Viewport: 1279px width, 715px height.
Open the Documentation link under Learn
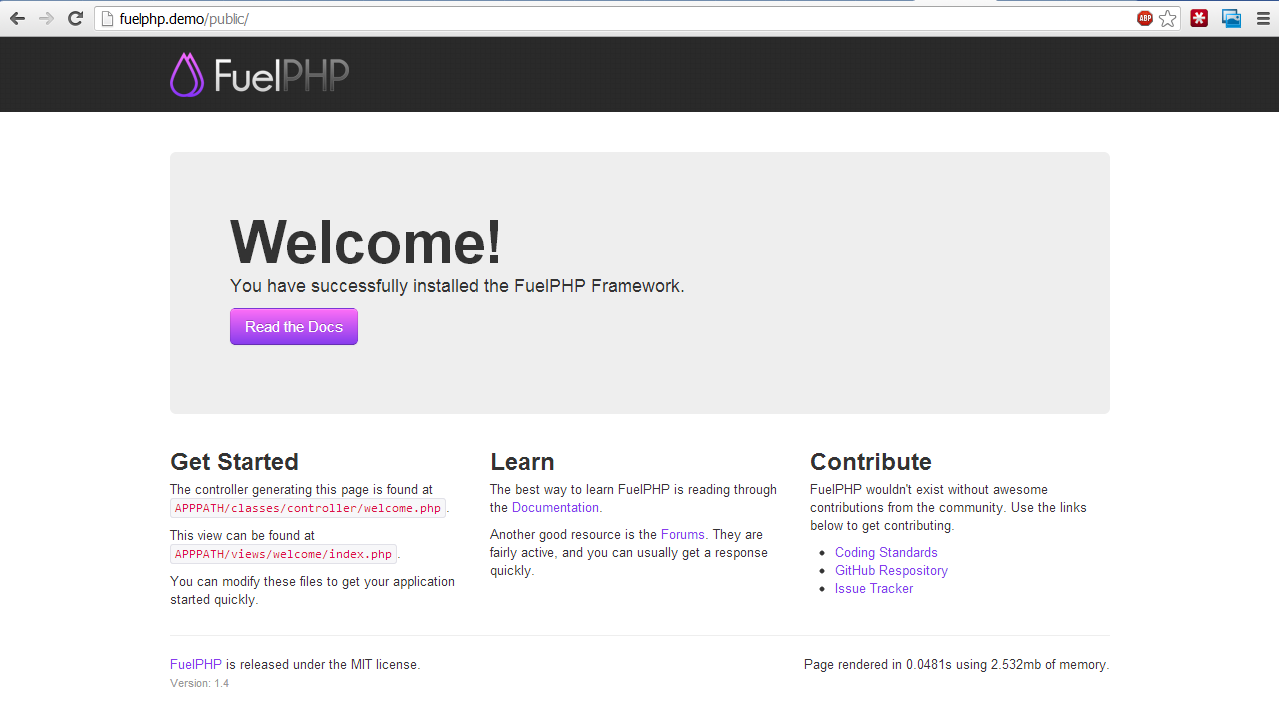click(555, 507)
